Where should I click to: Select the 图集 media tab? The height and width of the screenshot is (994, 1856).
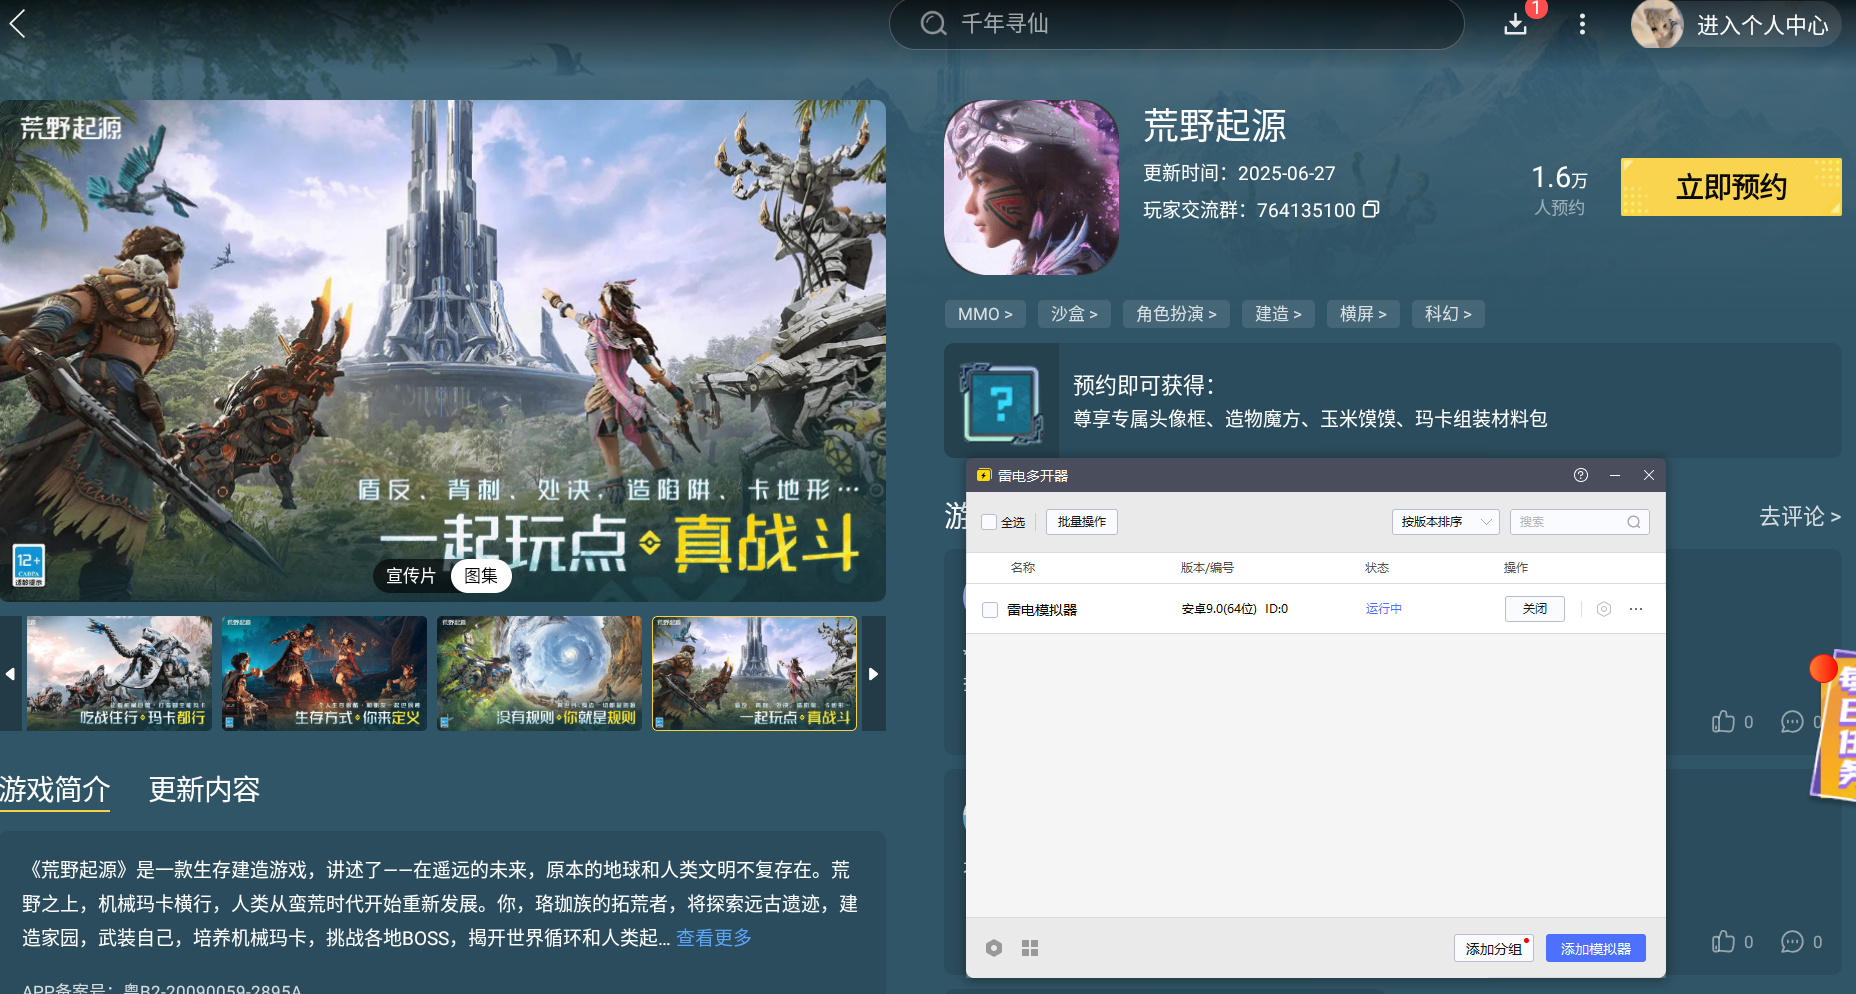point(481,576)
